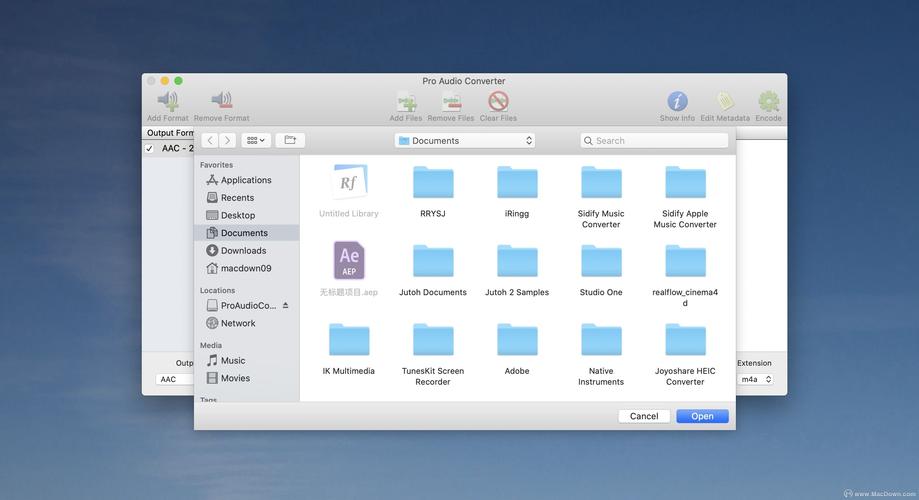Screen dimensions: 919x500
Task: Click the Remove Format speaker icon
Action: tap(222, 101)
